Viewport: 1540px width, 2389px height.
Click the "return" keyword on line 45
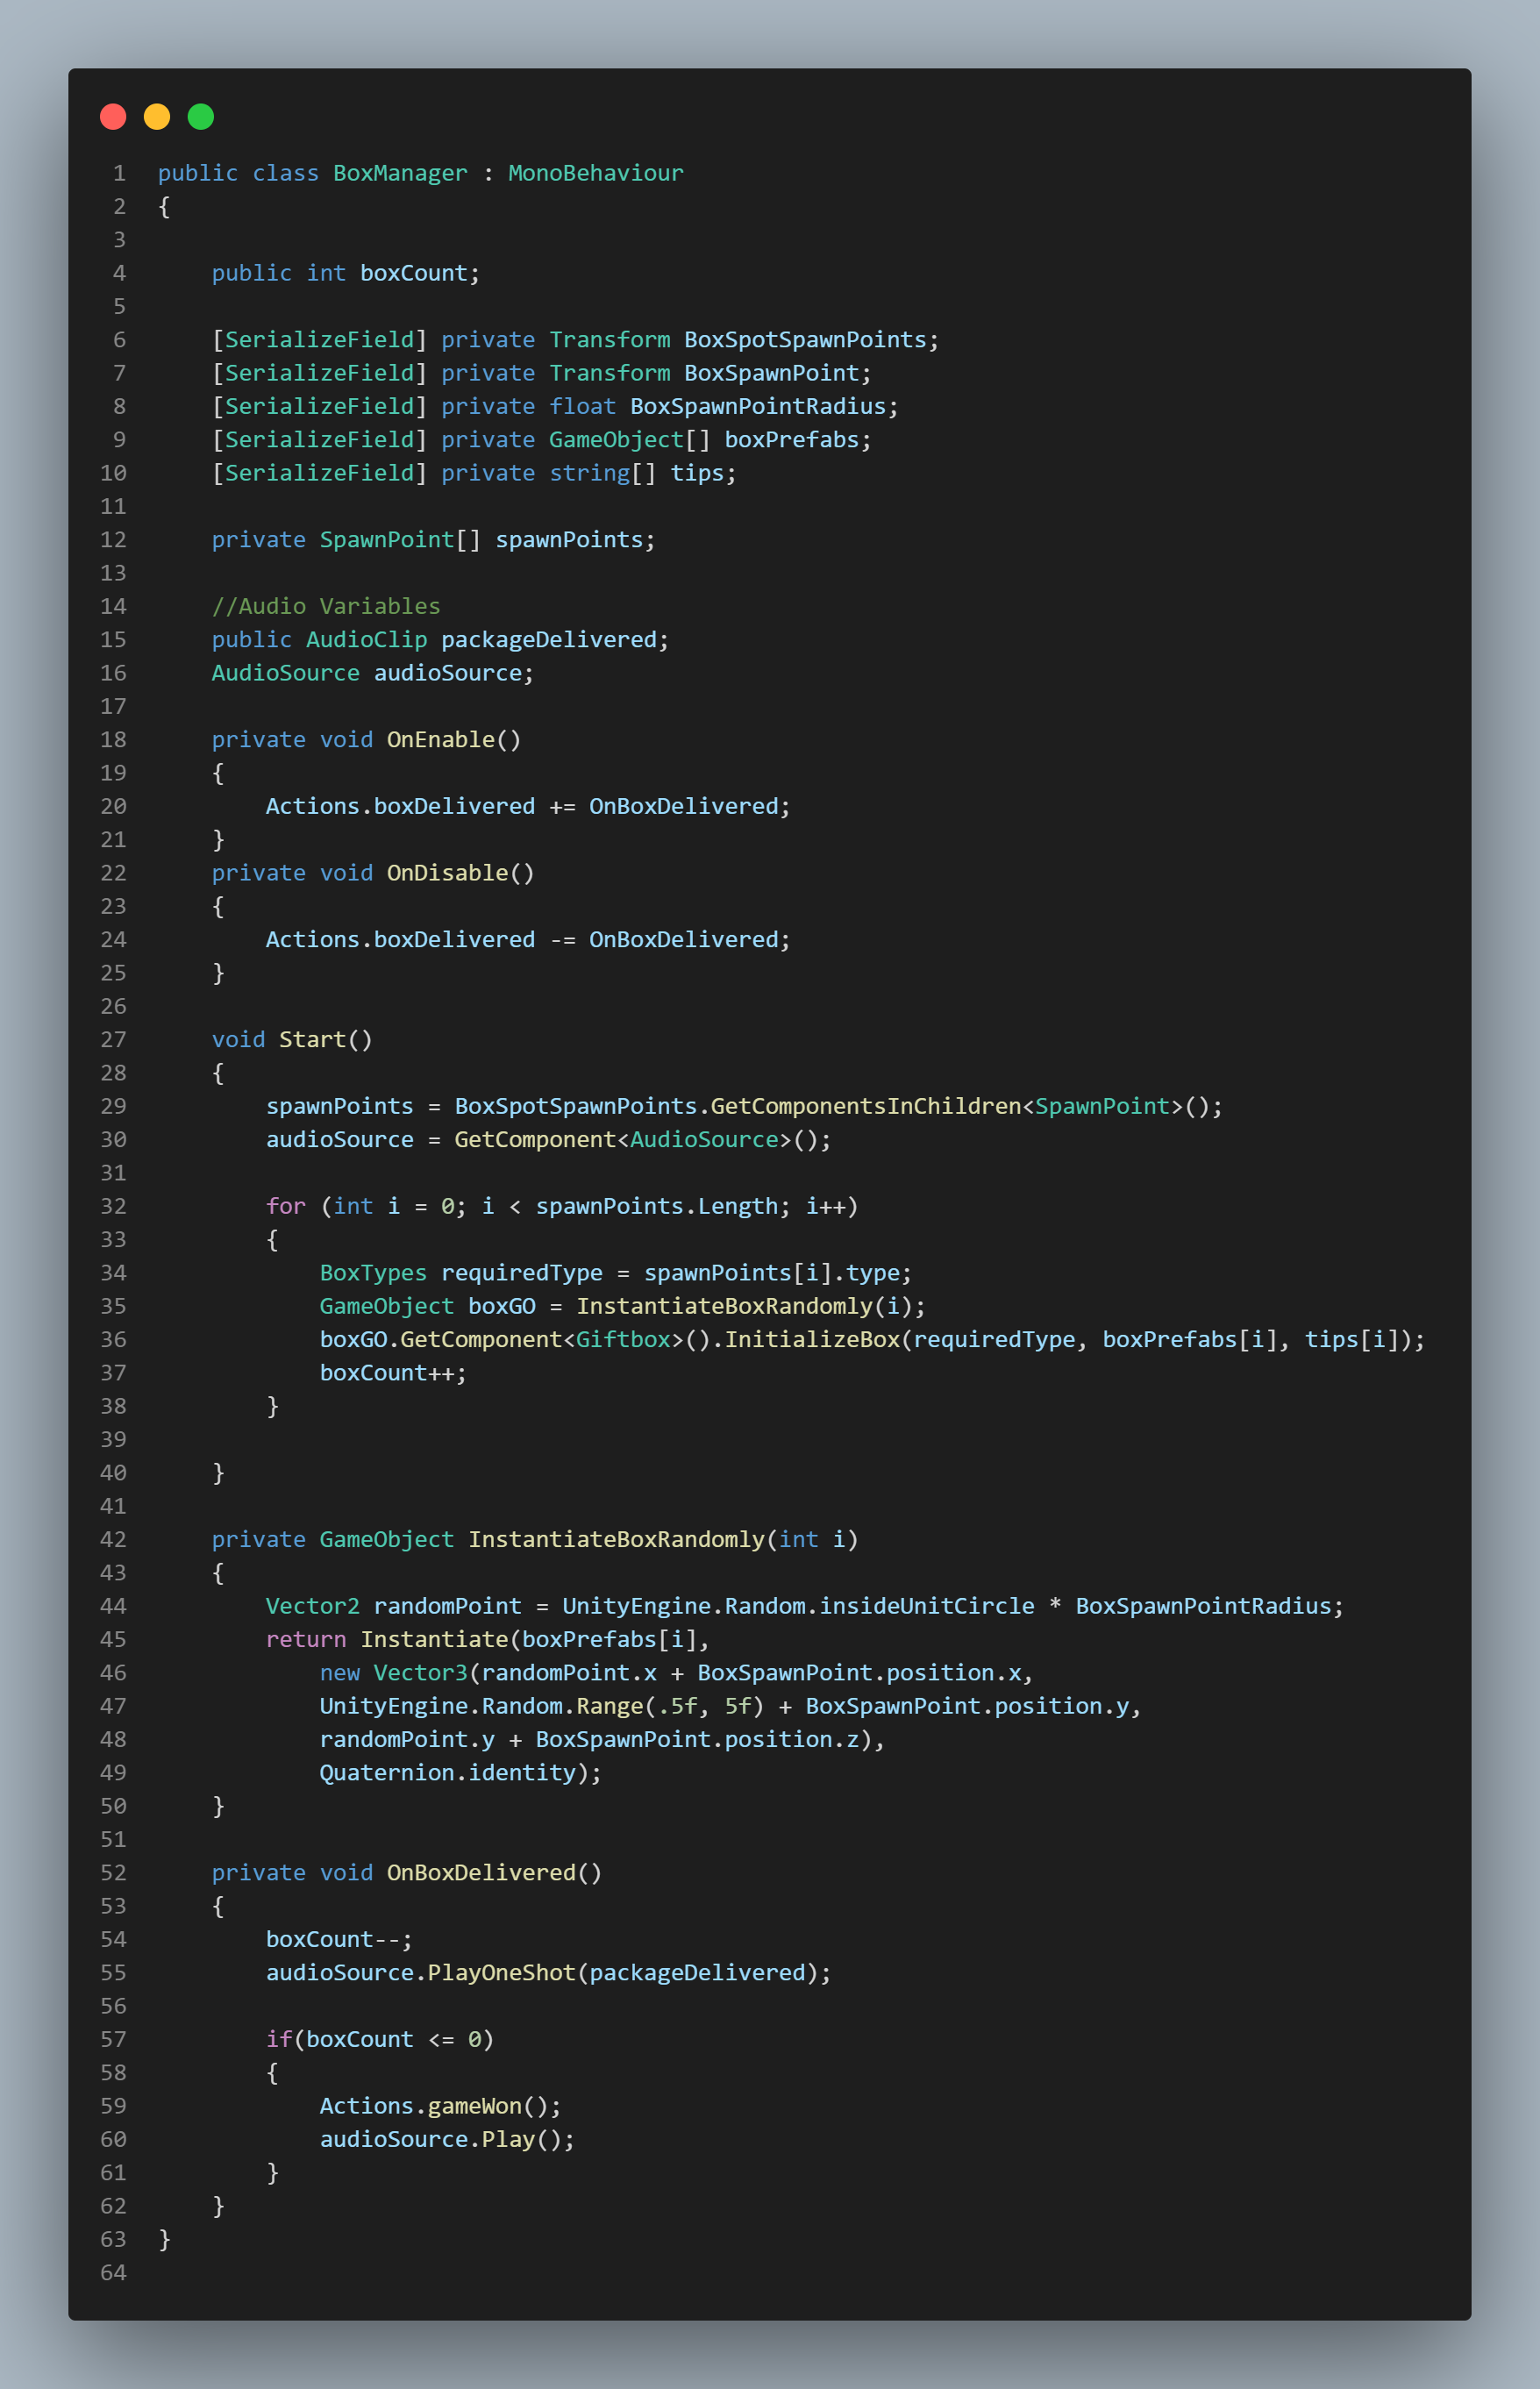306,1640
